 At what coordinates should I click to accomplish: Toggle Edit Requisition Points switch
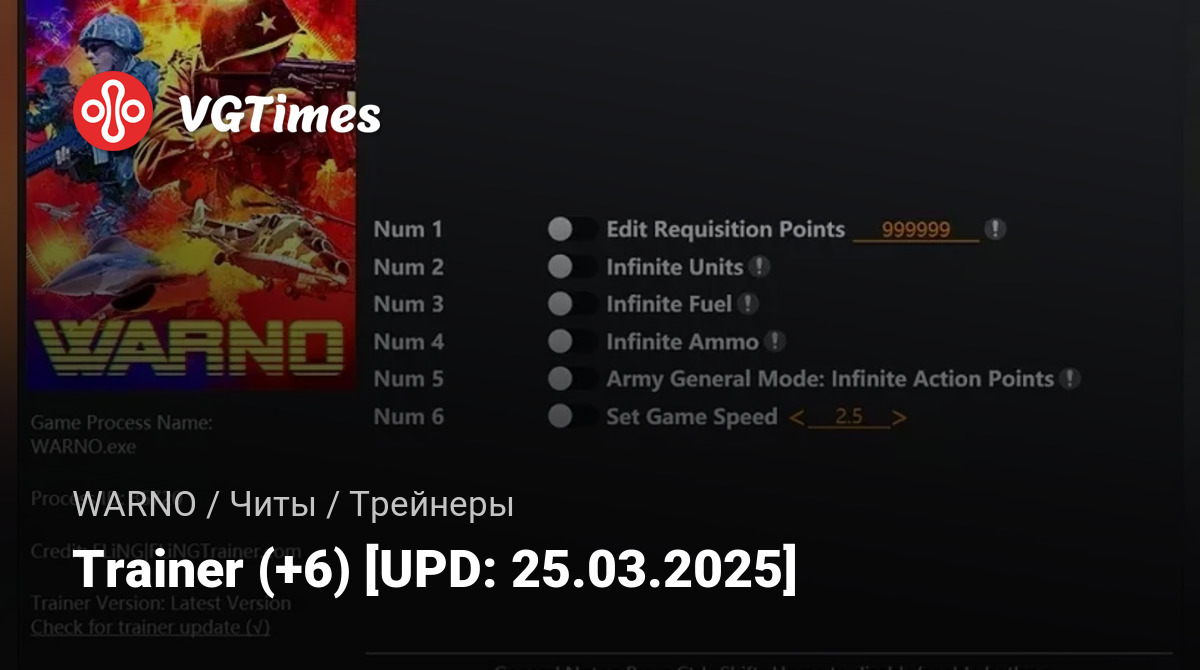(573, 230)
